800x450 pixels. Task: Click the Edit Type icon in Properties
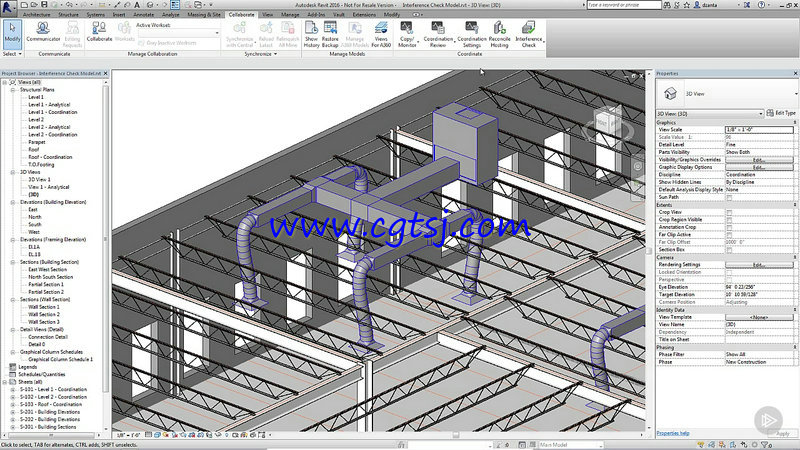tap(770, 113)
